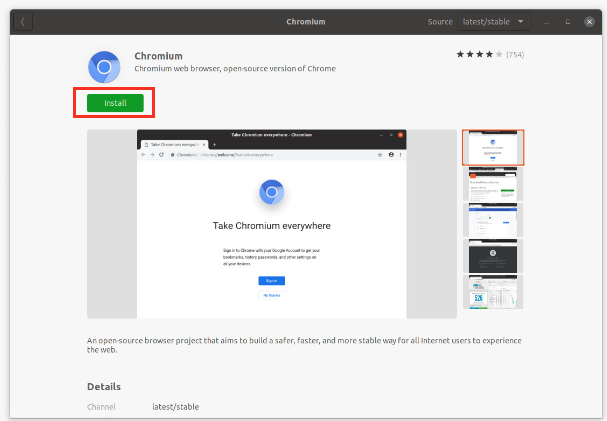Close the Chromium software window
The height and width of the screenshot is (421, 607).
pyautogui.click(x=589, y=22)
